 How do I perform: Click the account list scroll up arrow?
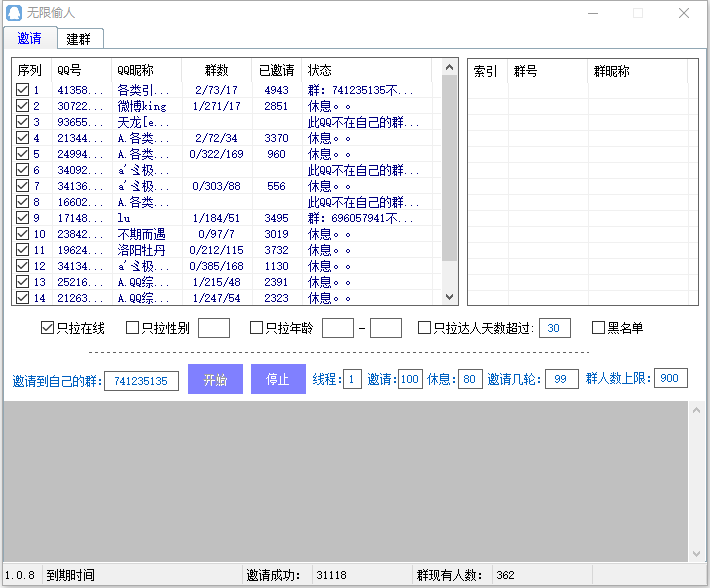tap(449, 67)
